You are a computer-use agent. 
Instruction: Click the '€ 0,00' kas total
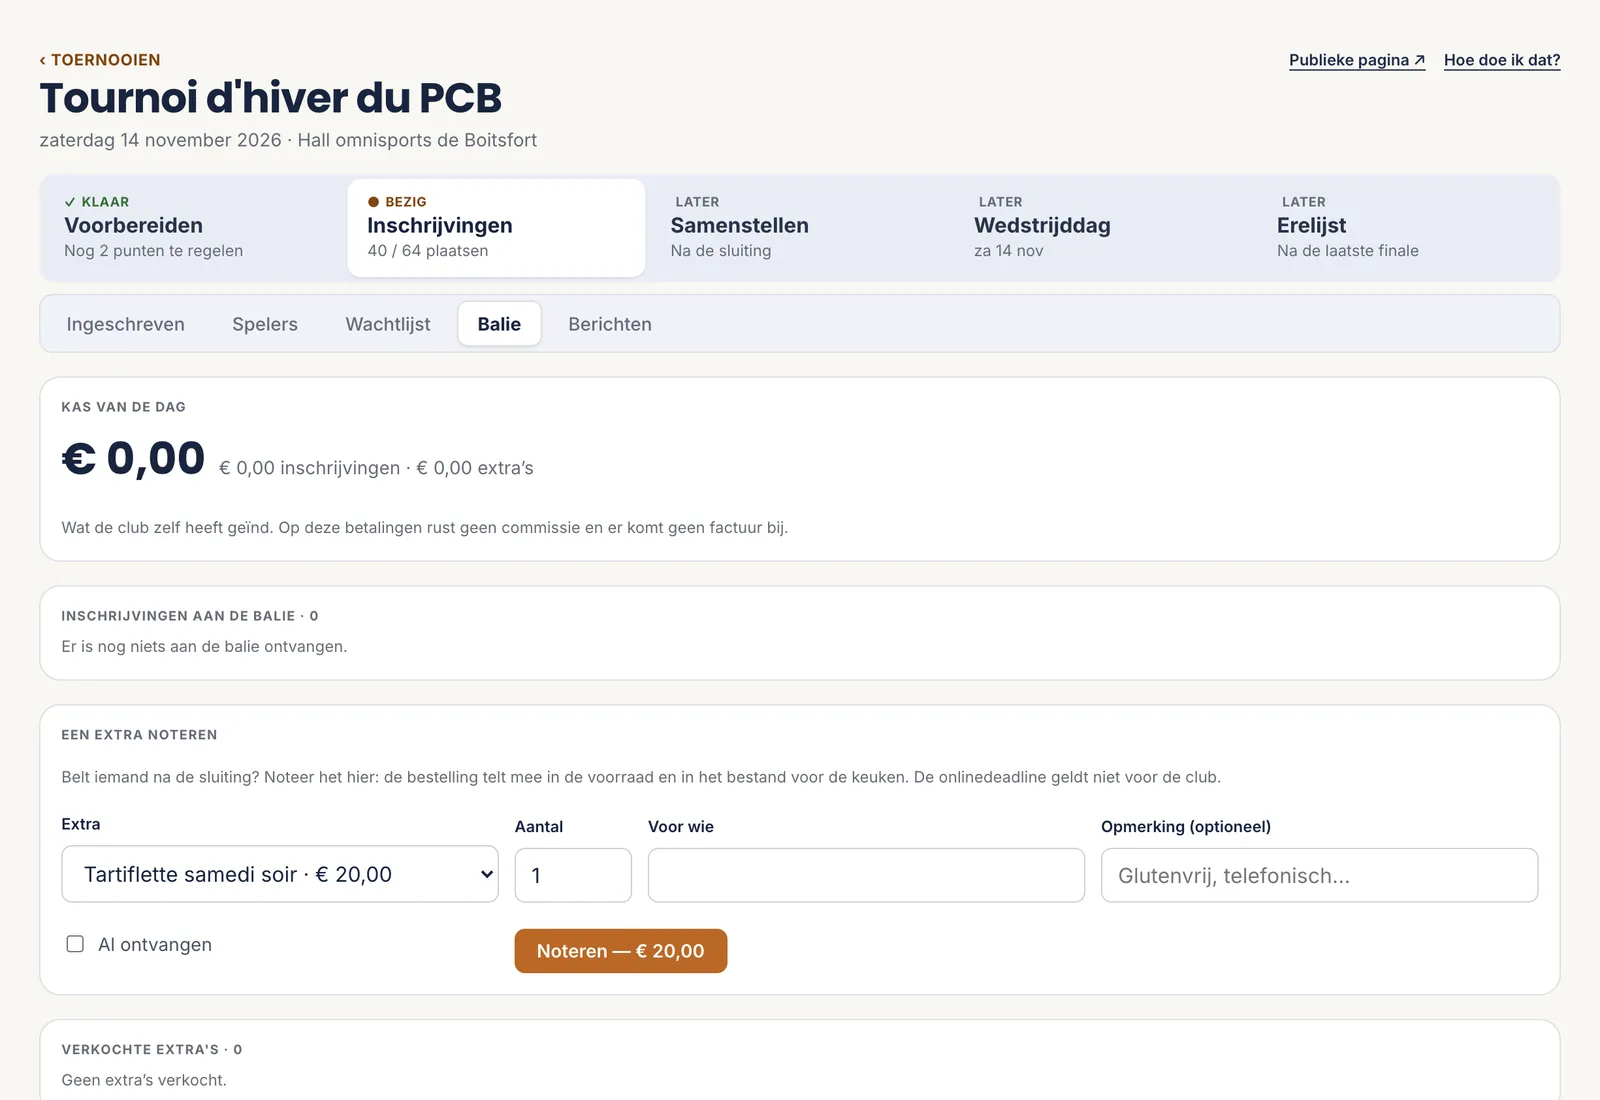[x=133, y=459]
